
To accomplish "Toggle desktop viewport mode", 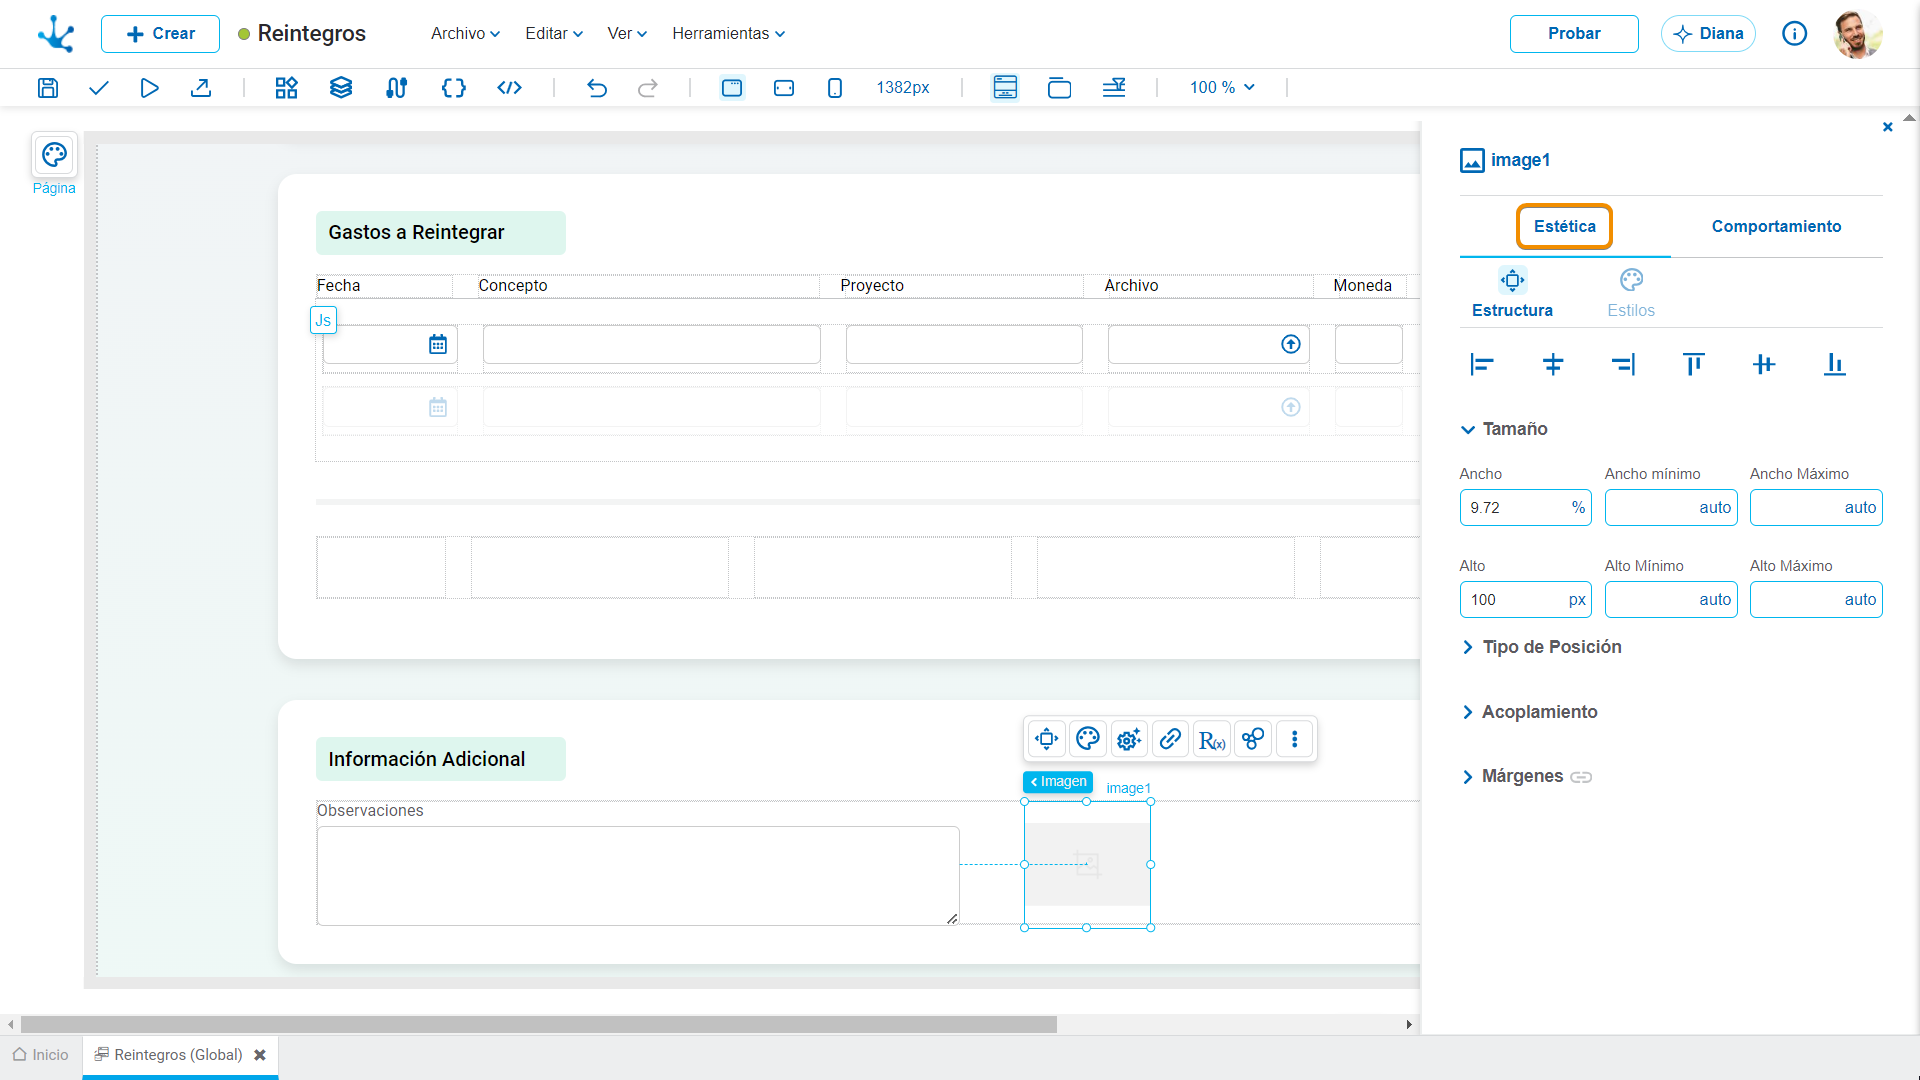I will pos(732,88).
